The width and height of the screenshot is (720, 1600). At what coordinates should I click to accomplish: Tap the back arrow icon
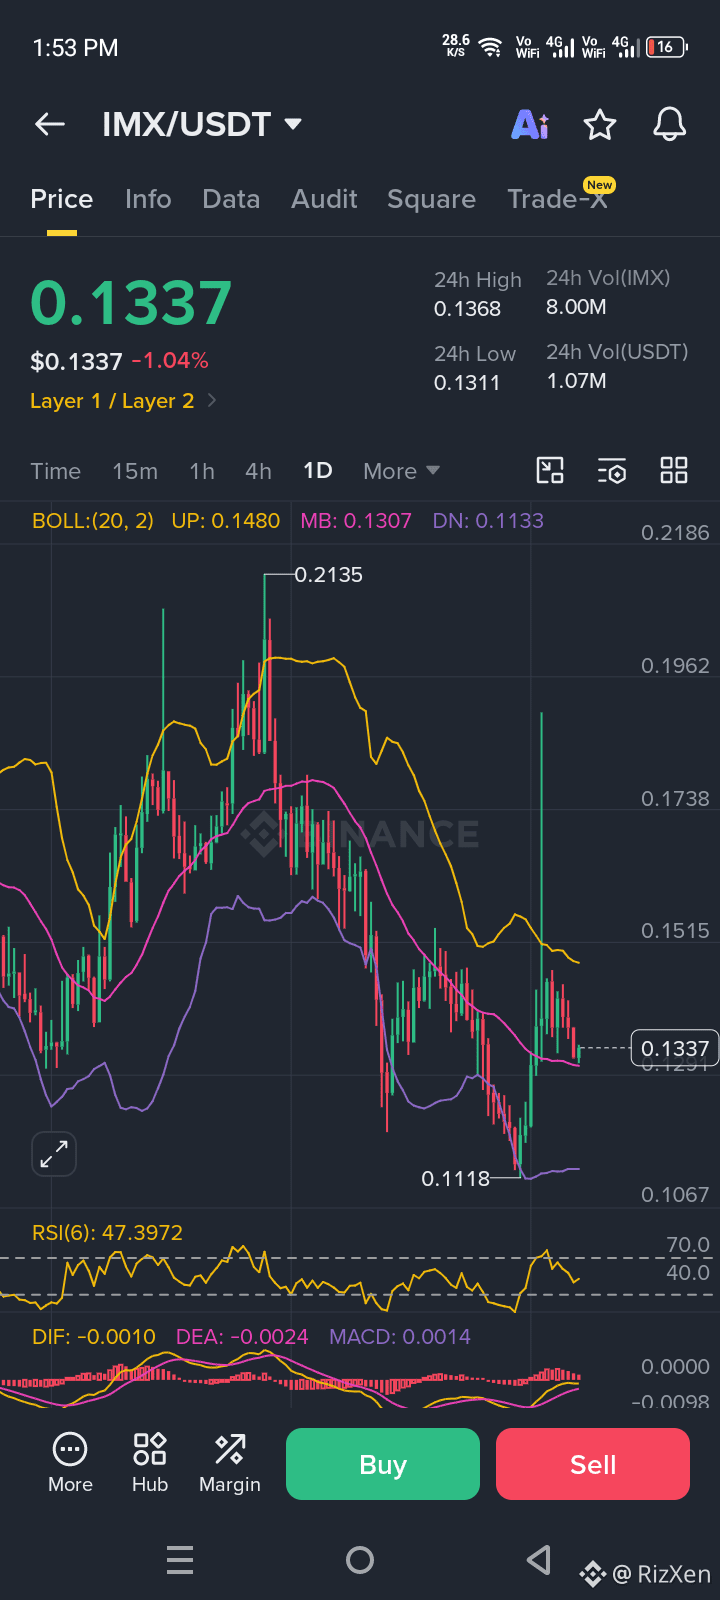49,124
